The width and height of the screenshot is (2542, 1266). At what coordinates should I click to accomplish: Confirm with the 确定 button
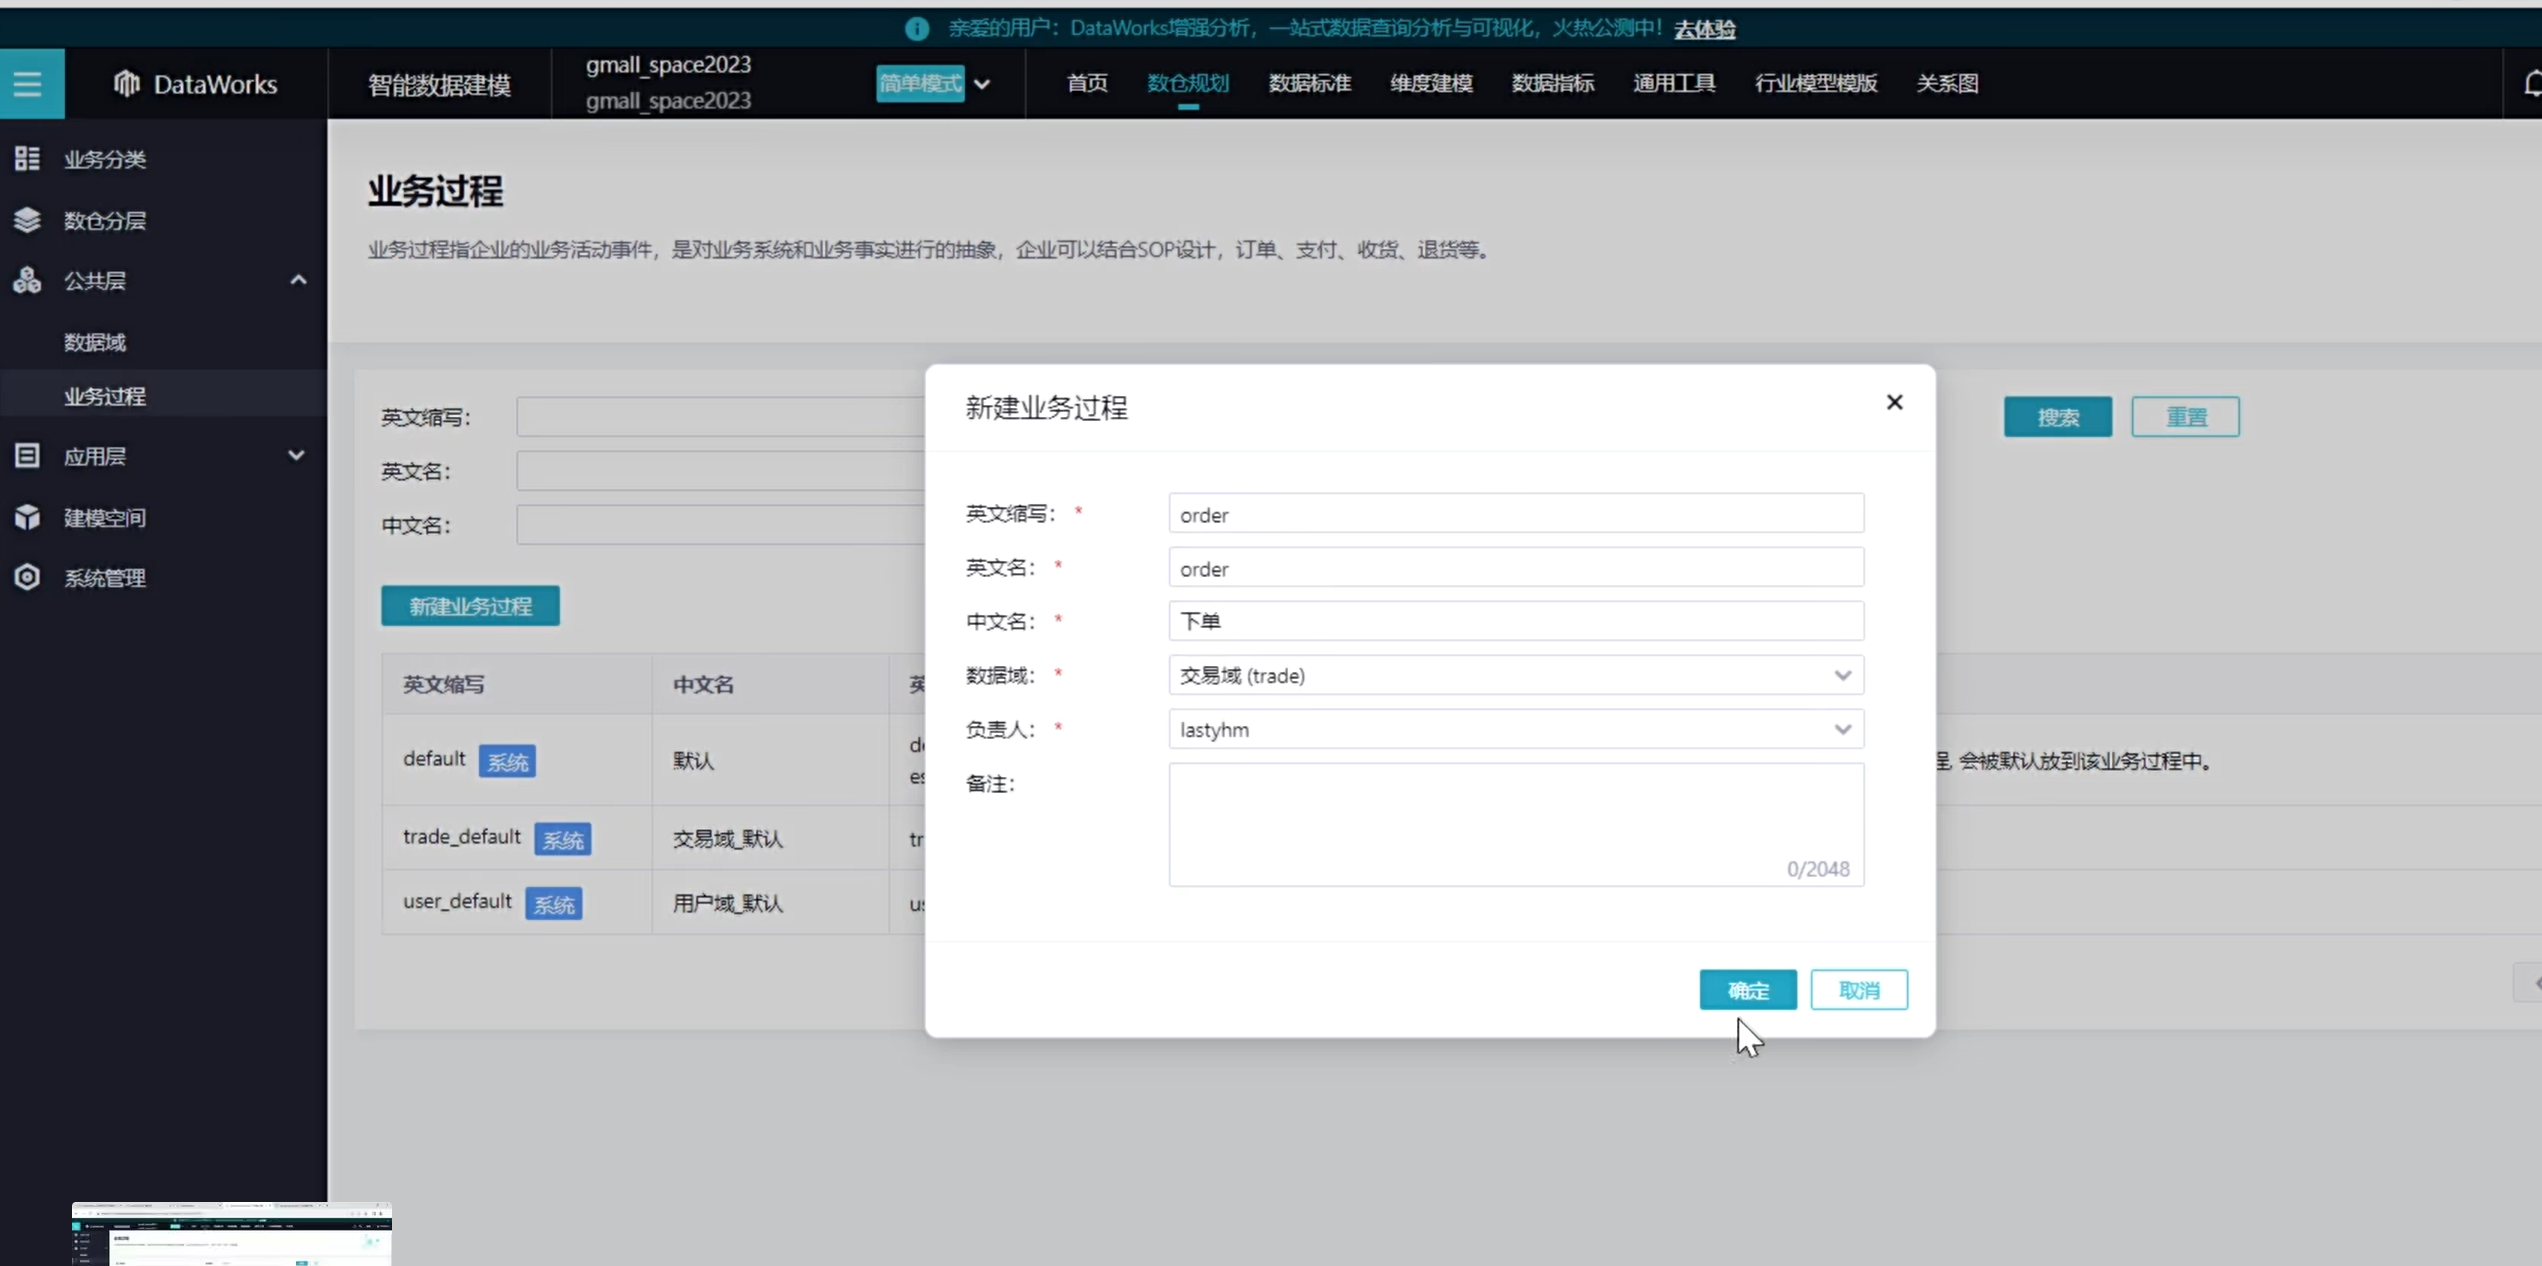1747,990
